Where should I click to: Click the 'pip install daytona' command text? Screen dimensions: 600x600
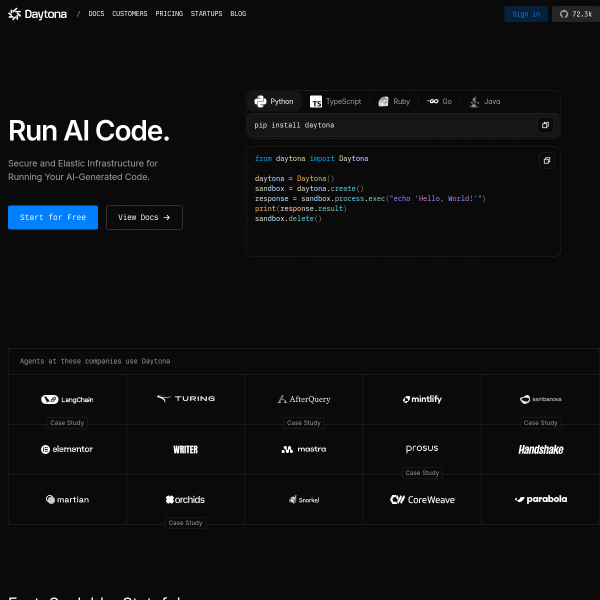coord(294,125)
